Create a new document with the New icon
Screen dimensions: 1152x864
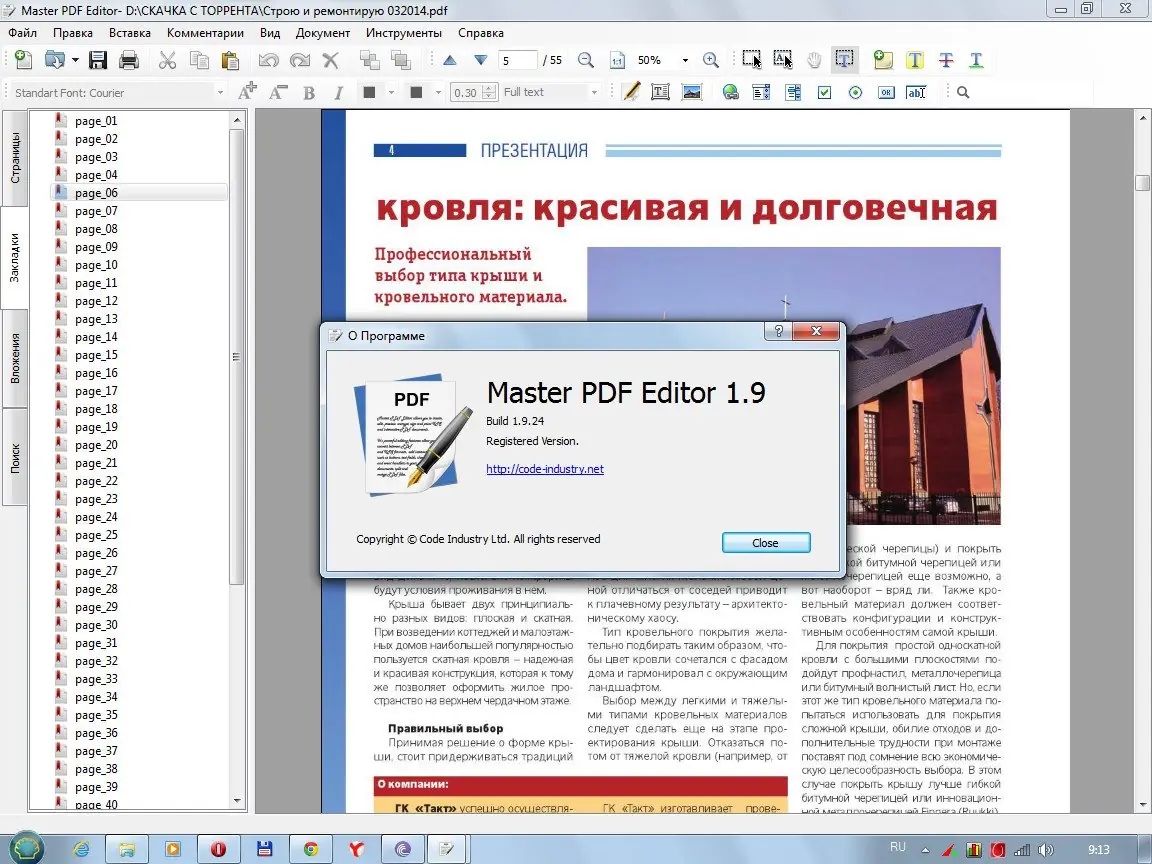pos(23,60)
